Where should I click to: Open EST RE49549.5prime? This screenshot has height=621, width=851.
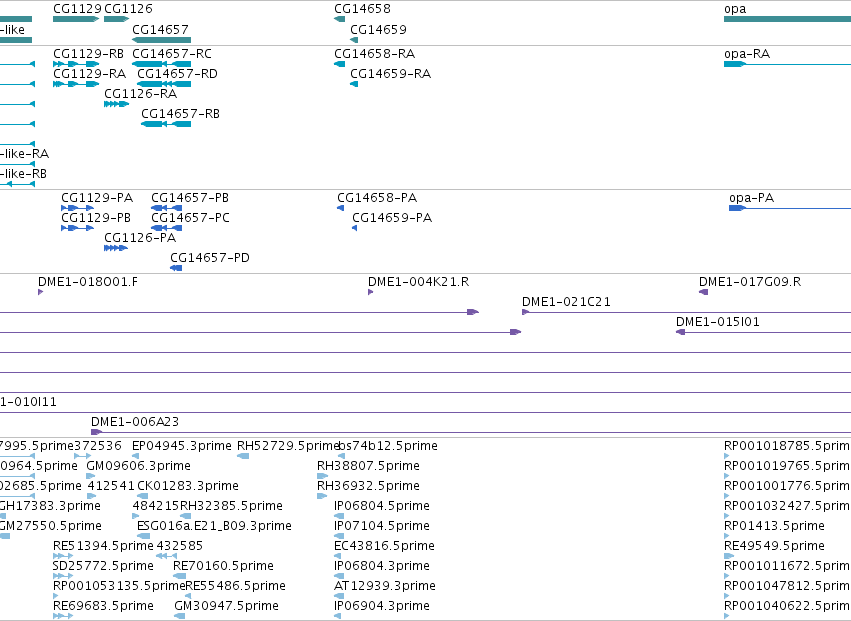click(x=774, y=546)
